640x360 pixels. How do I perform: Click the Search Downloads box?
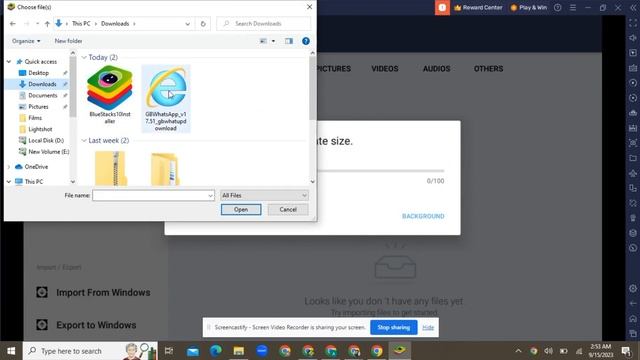click(264, 24)
